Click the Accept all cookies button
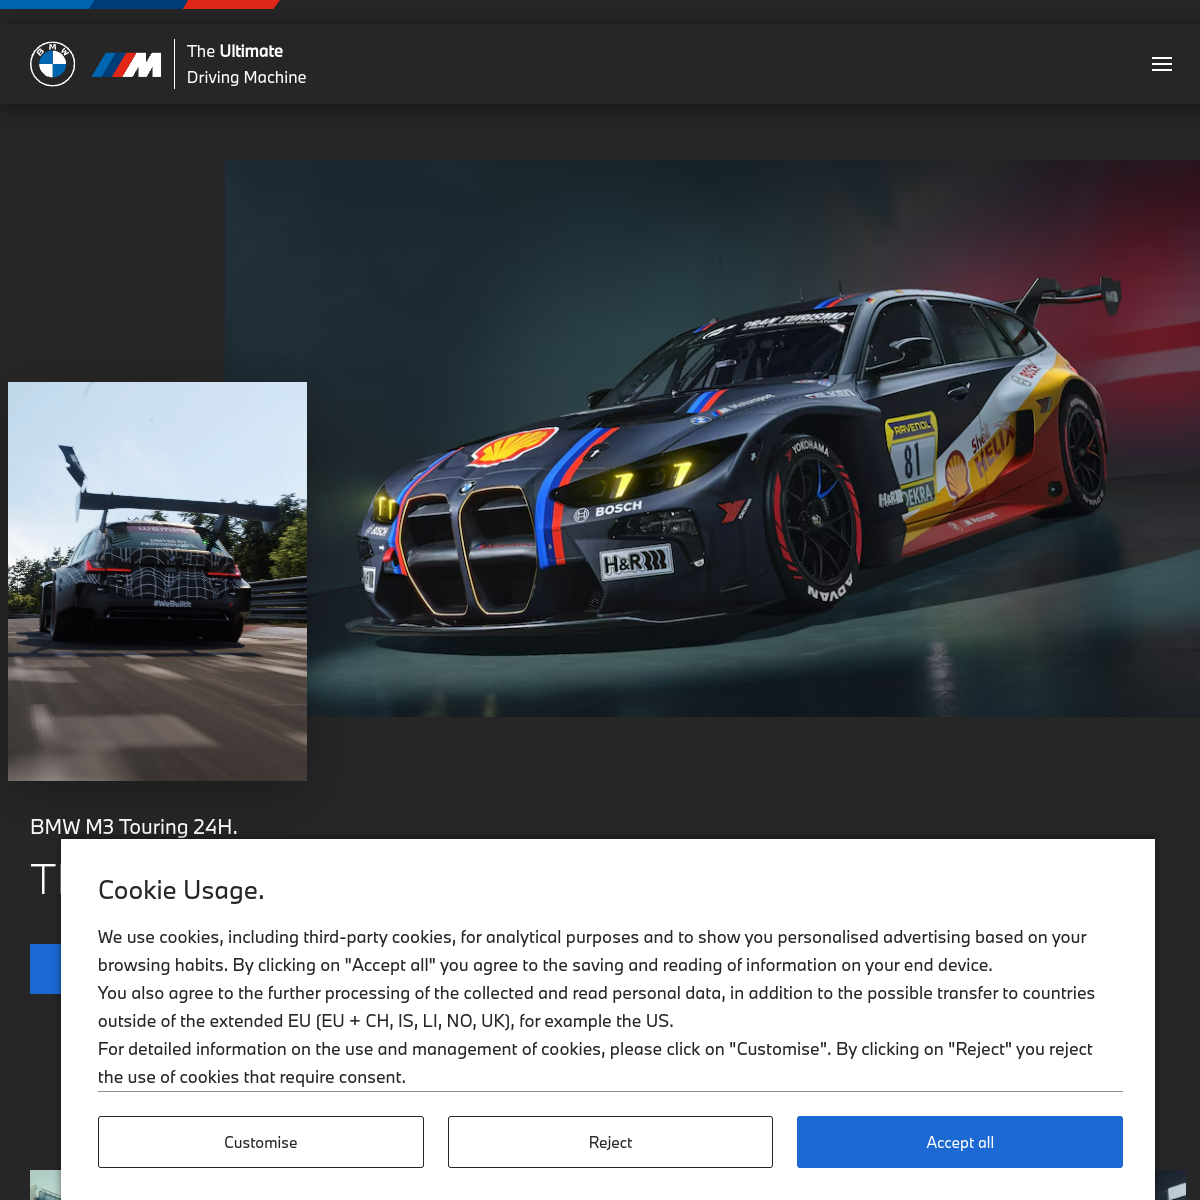Image resolution: width=1200 pixels, height=1200 pixels. coord(960,1142)
